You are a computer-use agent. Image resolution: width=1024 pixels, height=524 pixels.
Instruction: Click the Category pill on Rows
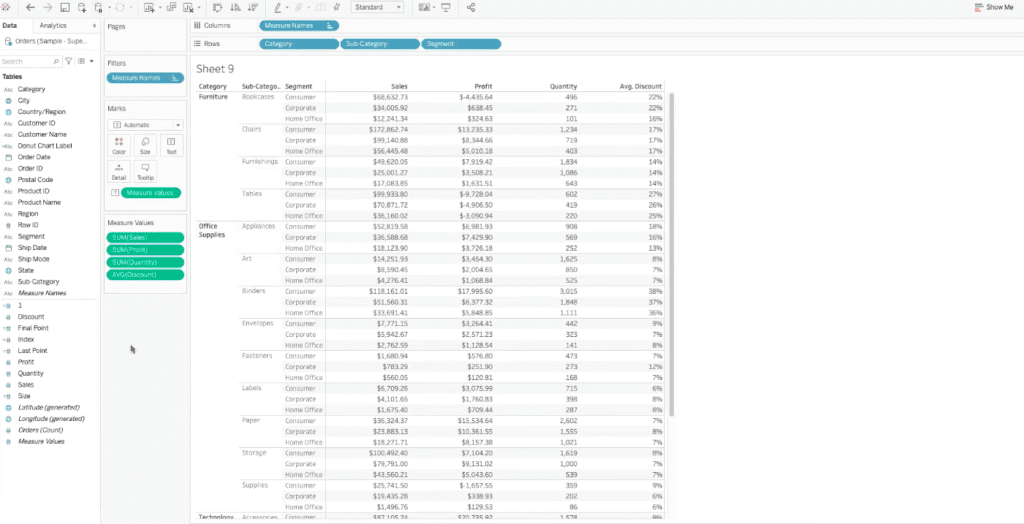point(299,44)
